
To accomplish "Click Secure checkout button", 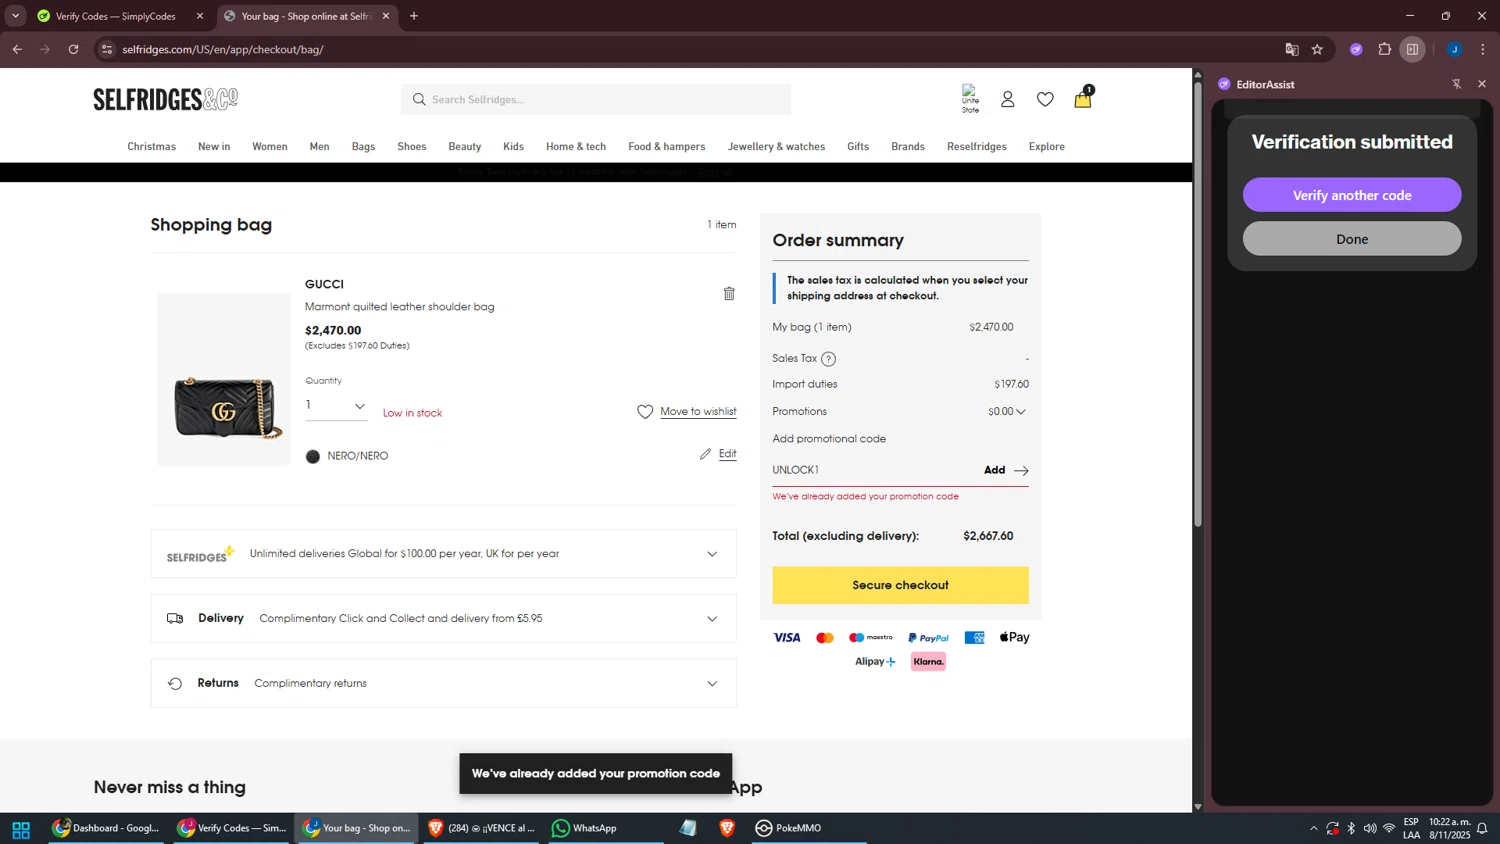I will click(x=900, y=585).
